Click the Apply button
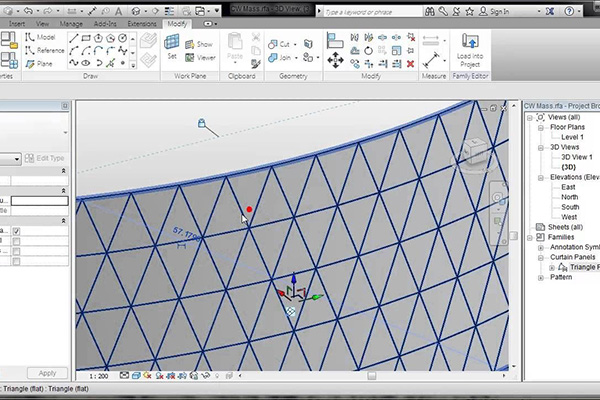Screen dimensions: 600x400 coord(47,373)
